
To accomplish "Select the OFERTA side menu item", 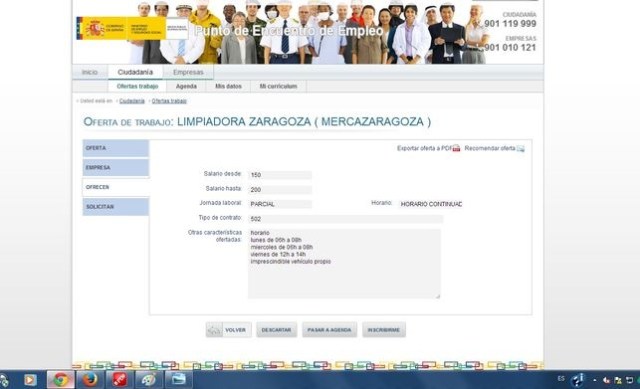I will click(x=116, y=148).
